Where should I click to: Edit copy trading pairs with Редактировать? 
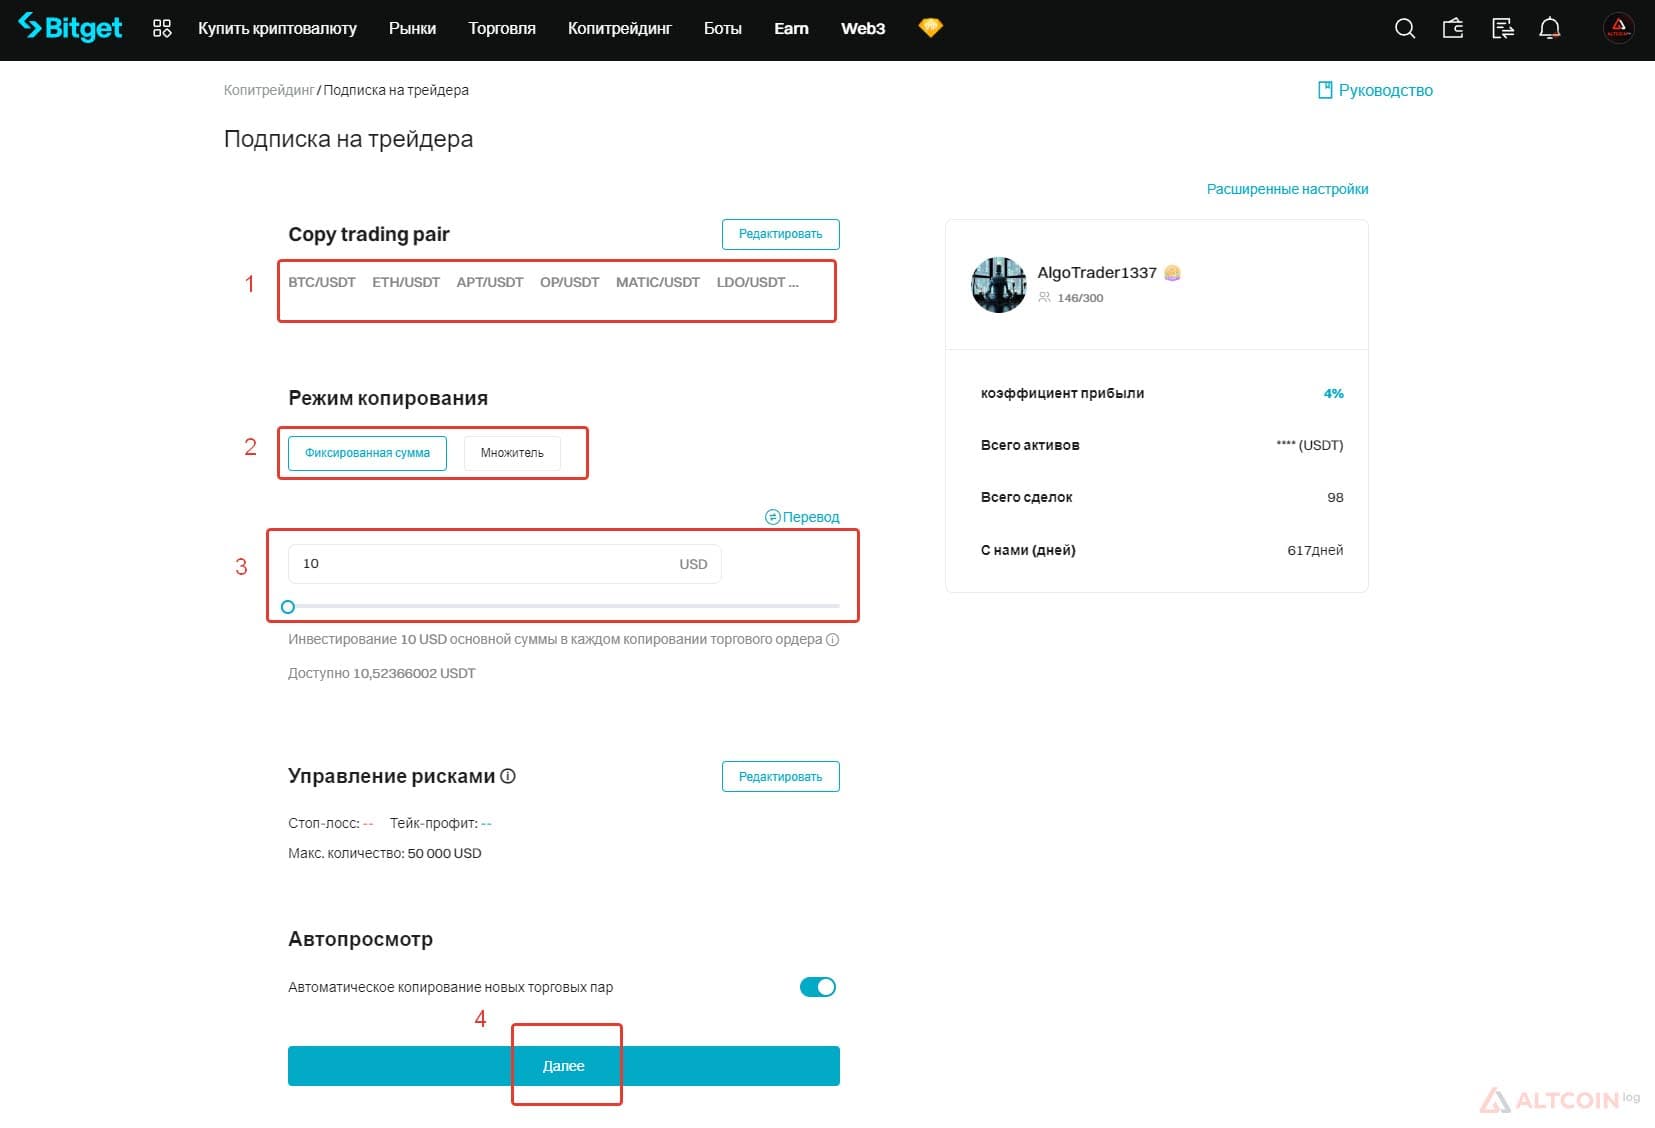tap(781, 234)
